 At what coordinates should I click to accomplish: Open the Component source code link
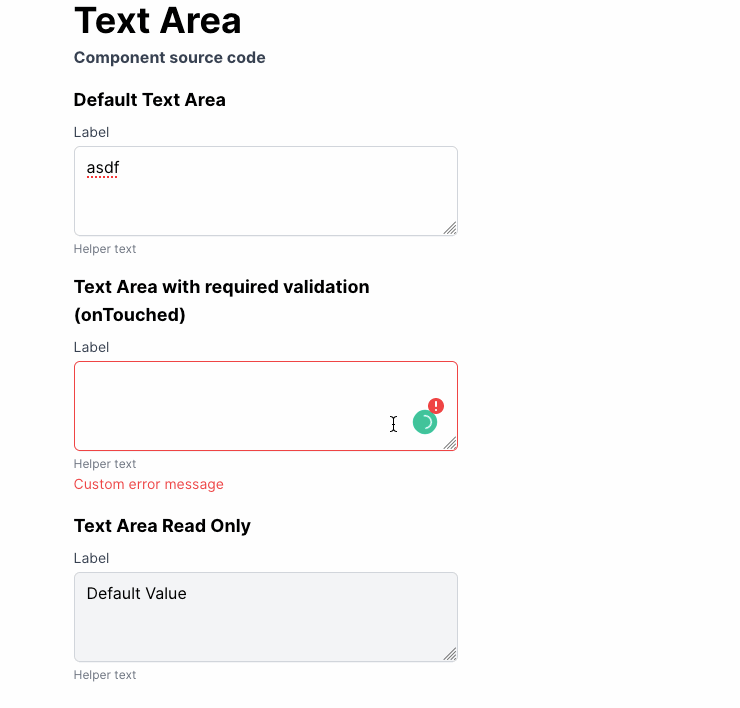(x=169, y=58)
